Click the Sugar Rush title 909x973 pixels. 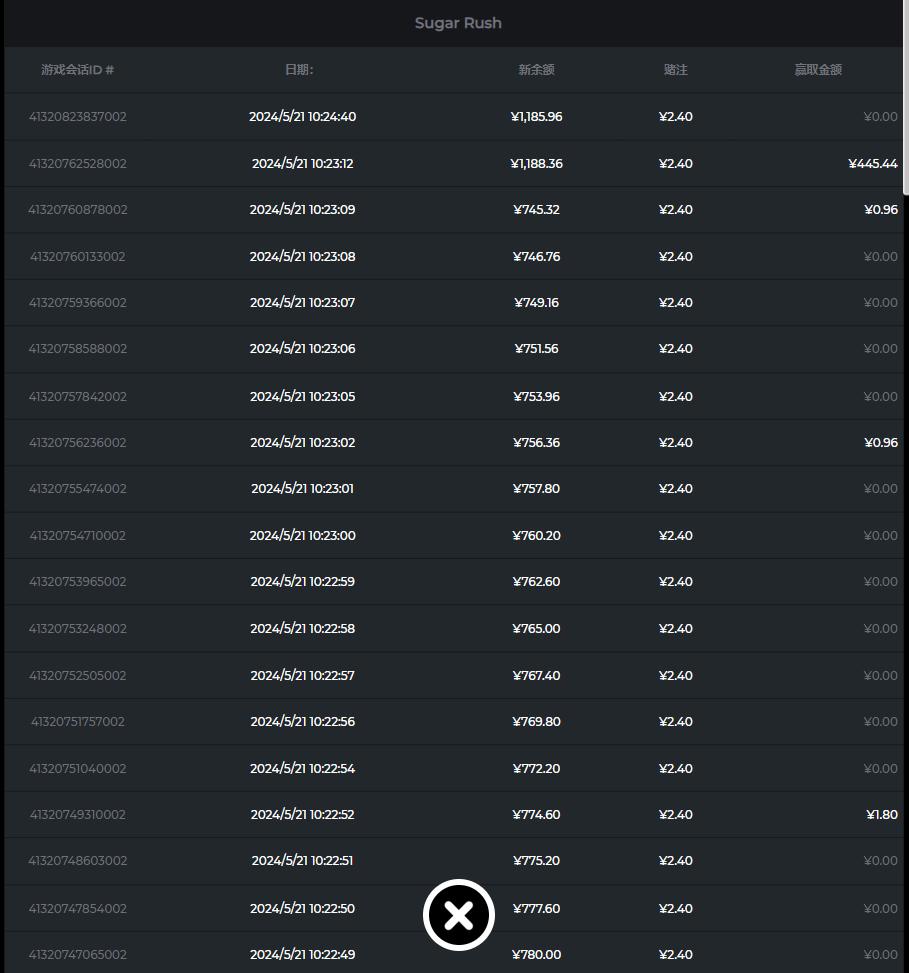coord(458,23)
